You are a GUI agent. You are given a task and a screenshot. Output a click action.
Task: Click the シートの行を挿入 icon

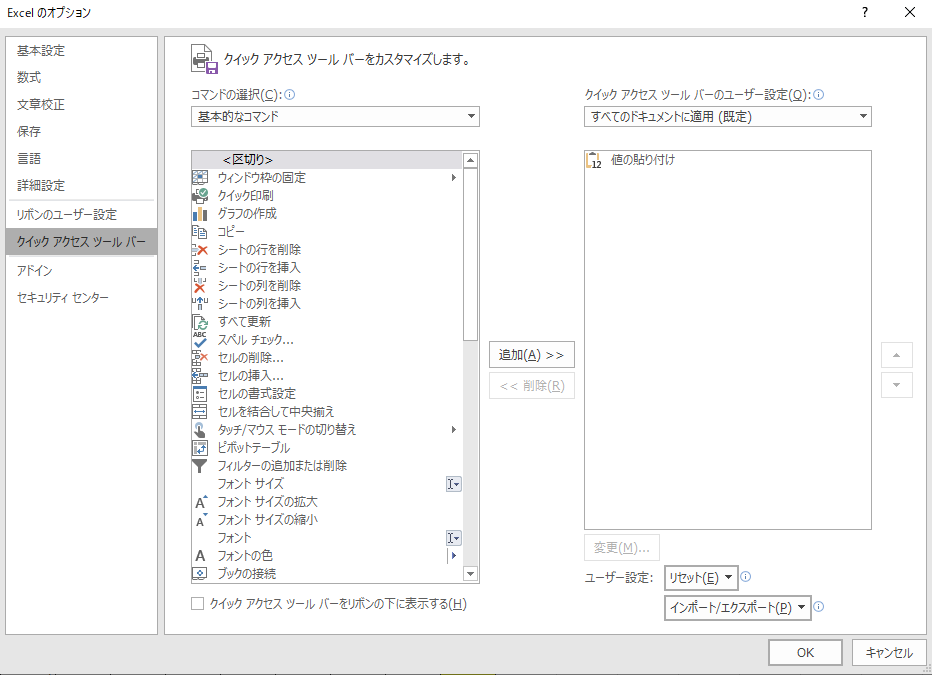tap(200, 267)
